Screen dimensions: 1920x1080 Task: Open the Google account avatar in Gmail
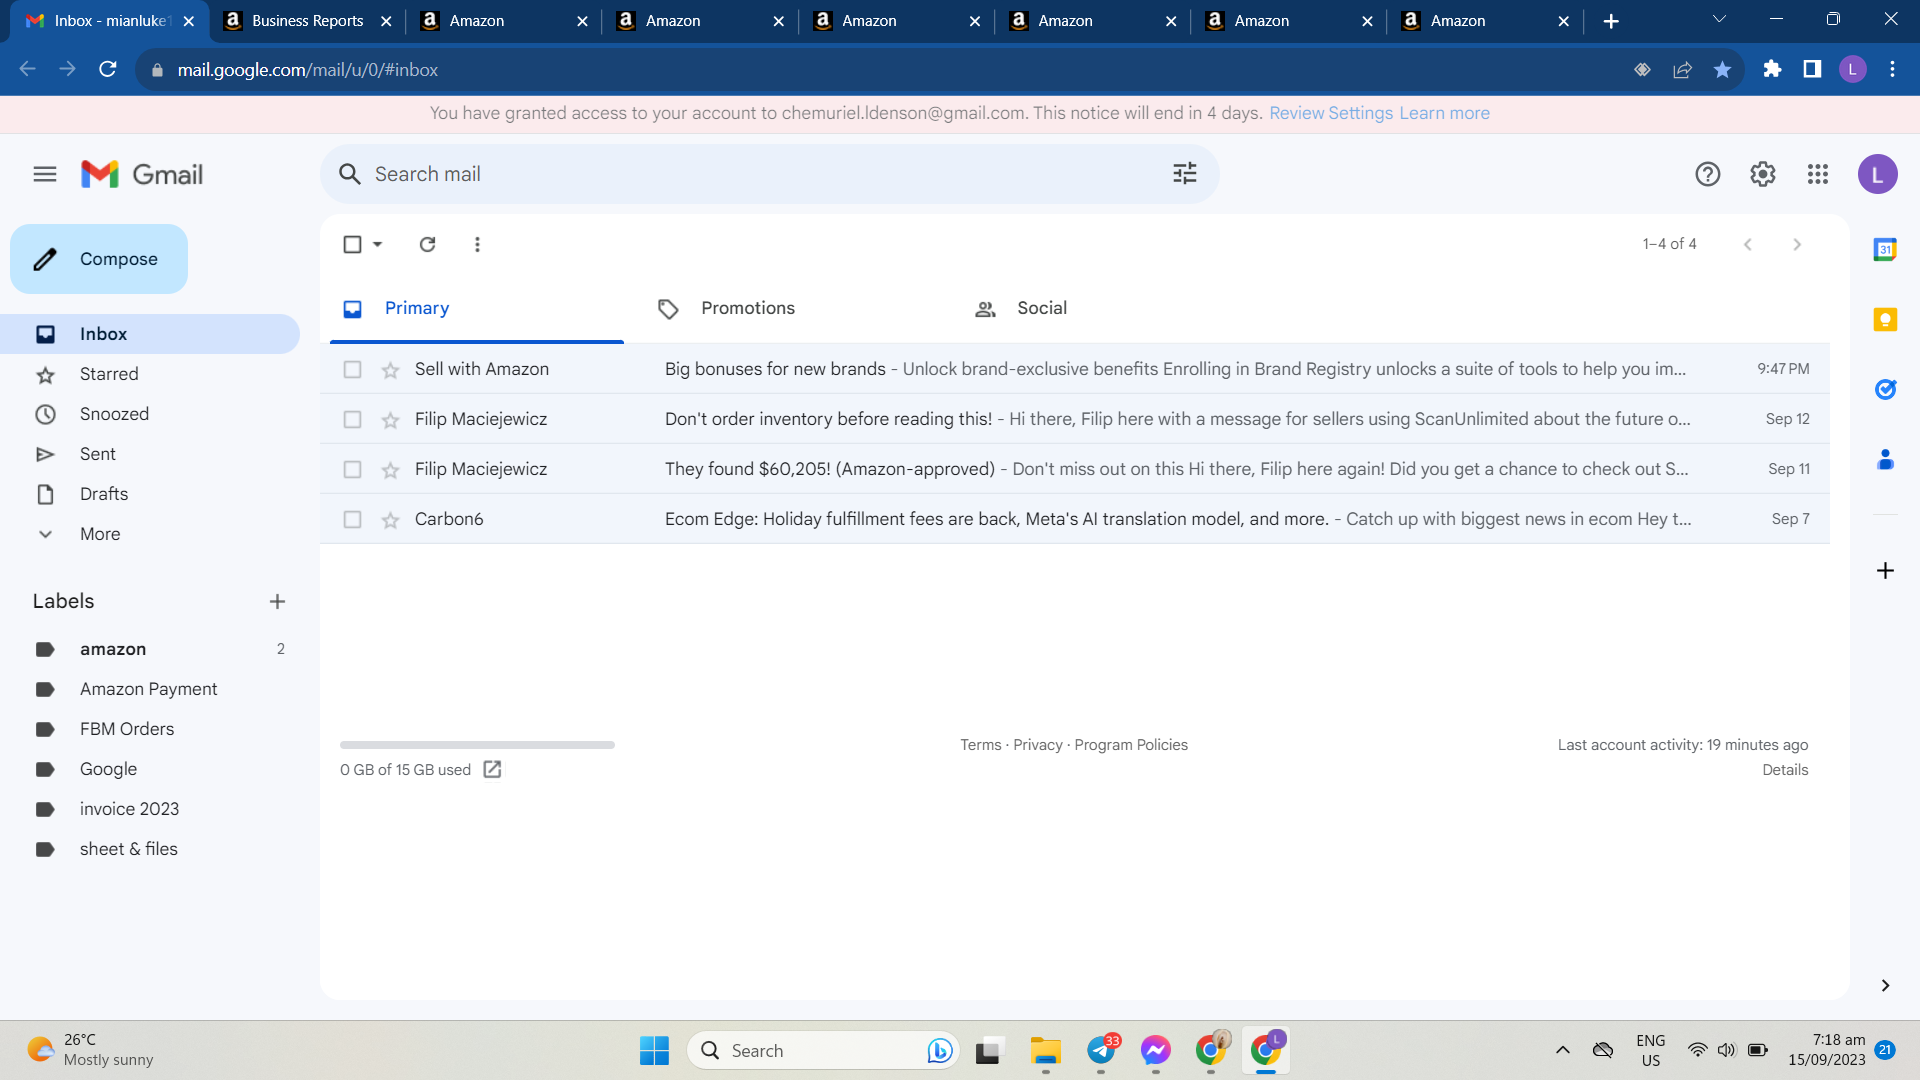click(1877, 174)
